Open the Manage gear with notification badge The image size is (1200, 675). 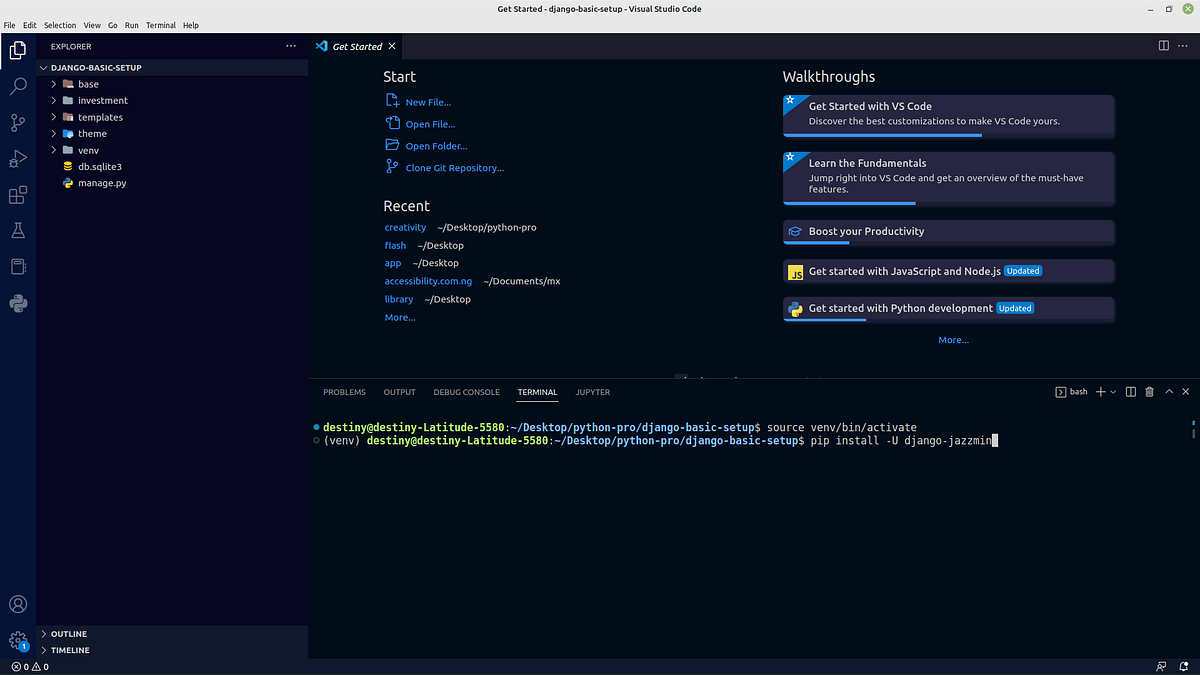pos(18,640)
